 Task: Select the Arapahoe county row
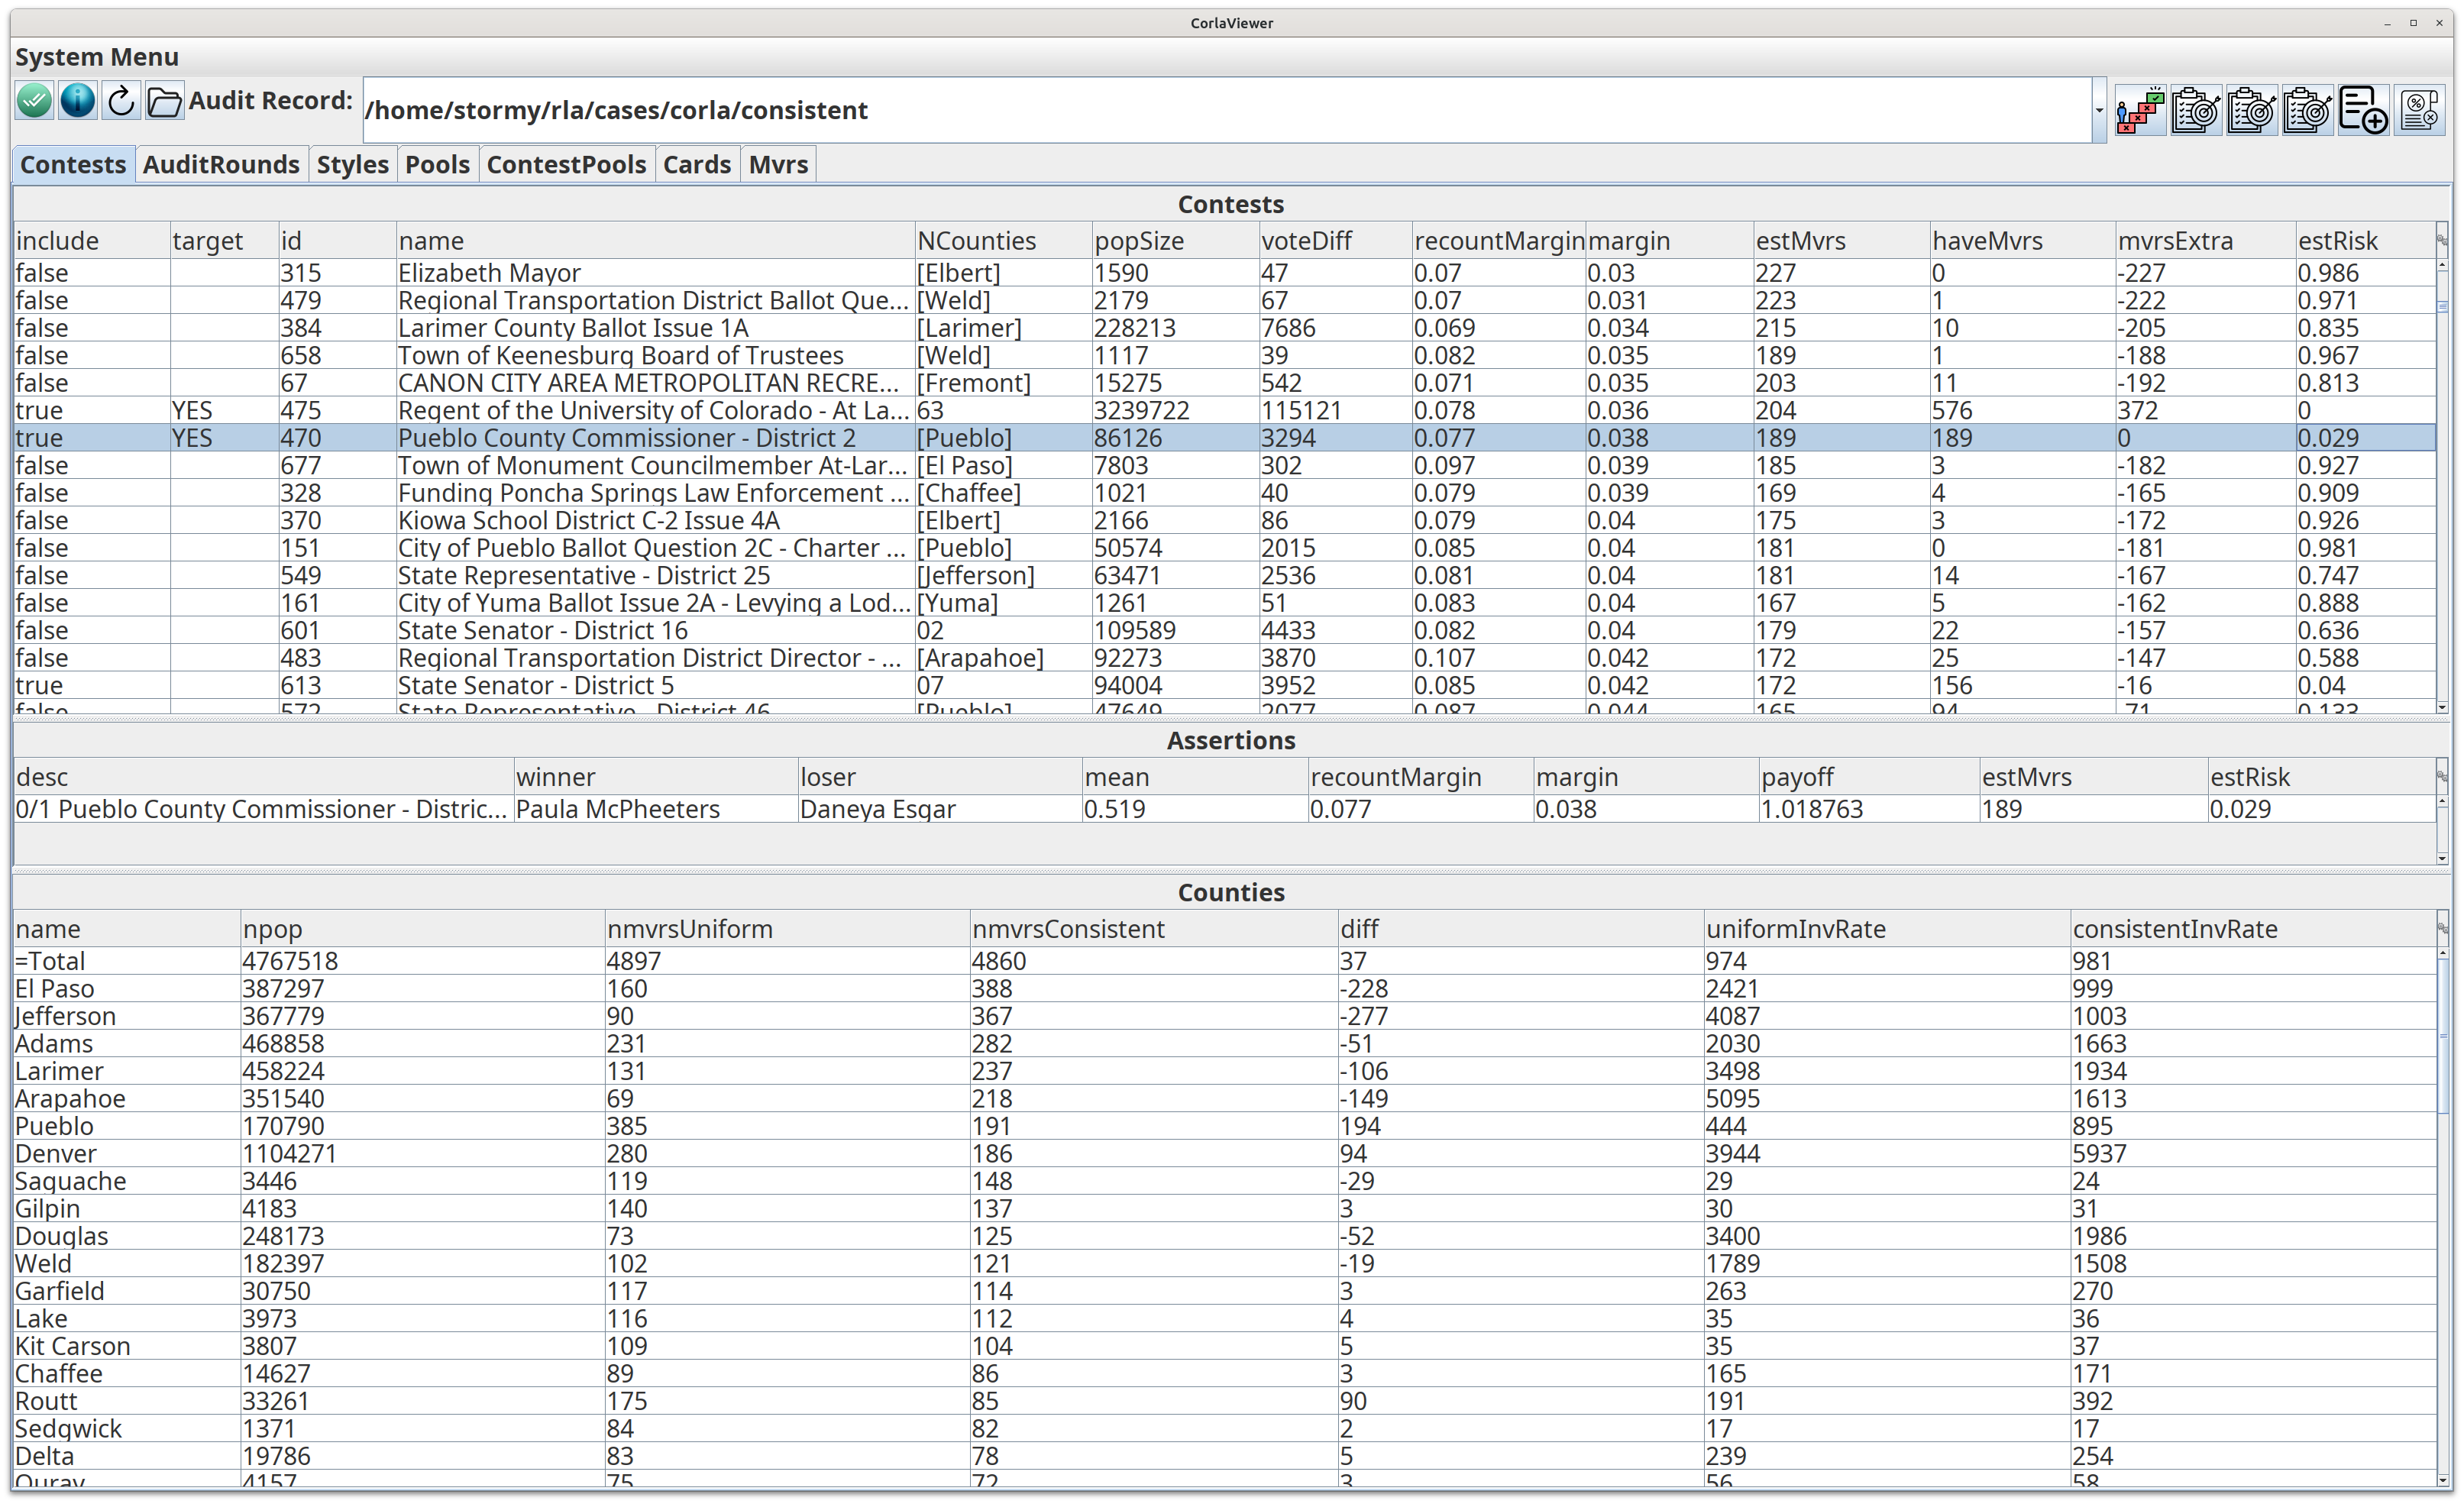[x=1224, y=1099]
